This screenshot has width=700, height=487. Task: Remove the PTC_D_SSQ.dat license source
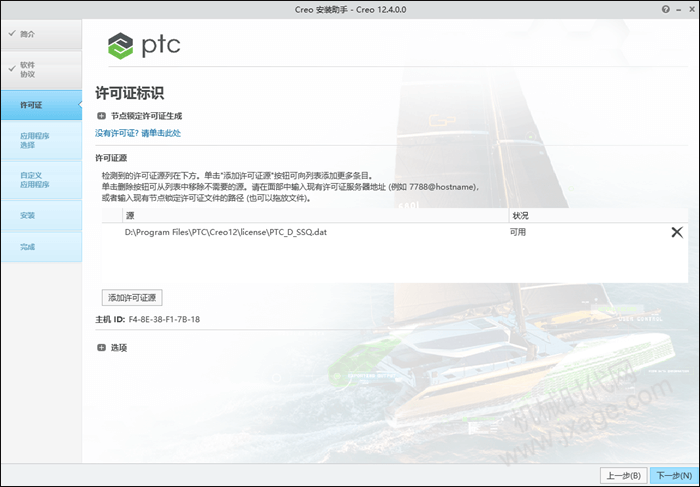[x=677, y=232]
